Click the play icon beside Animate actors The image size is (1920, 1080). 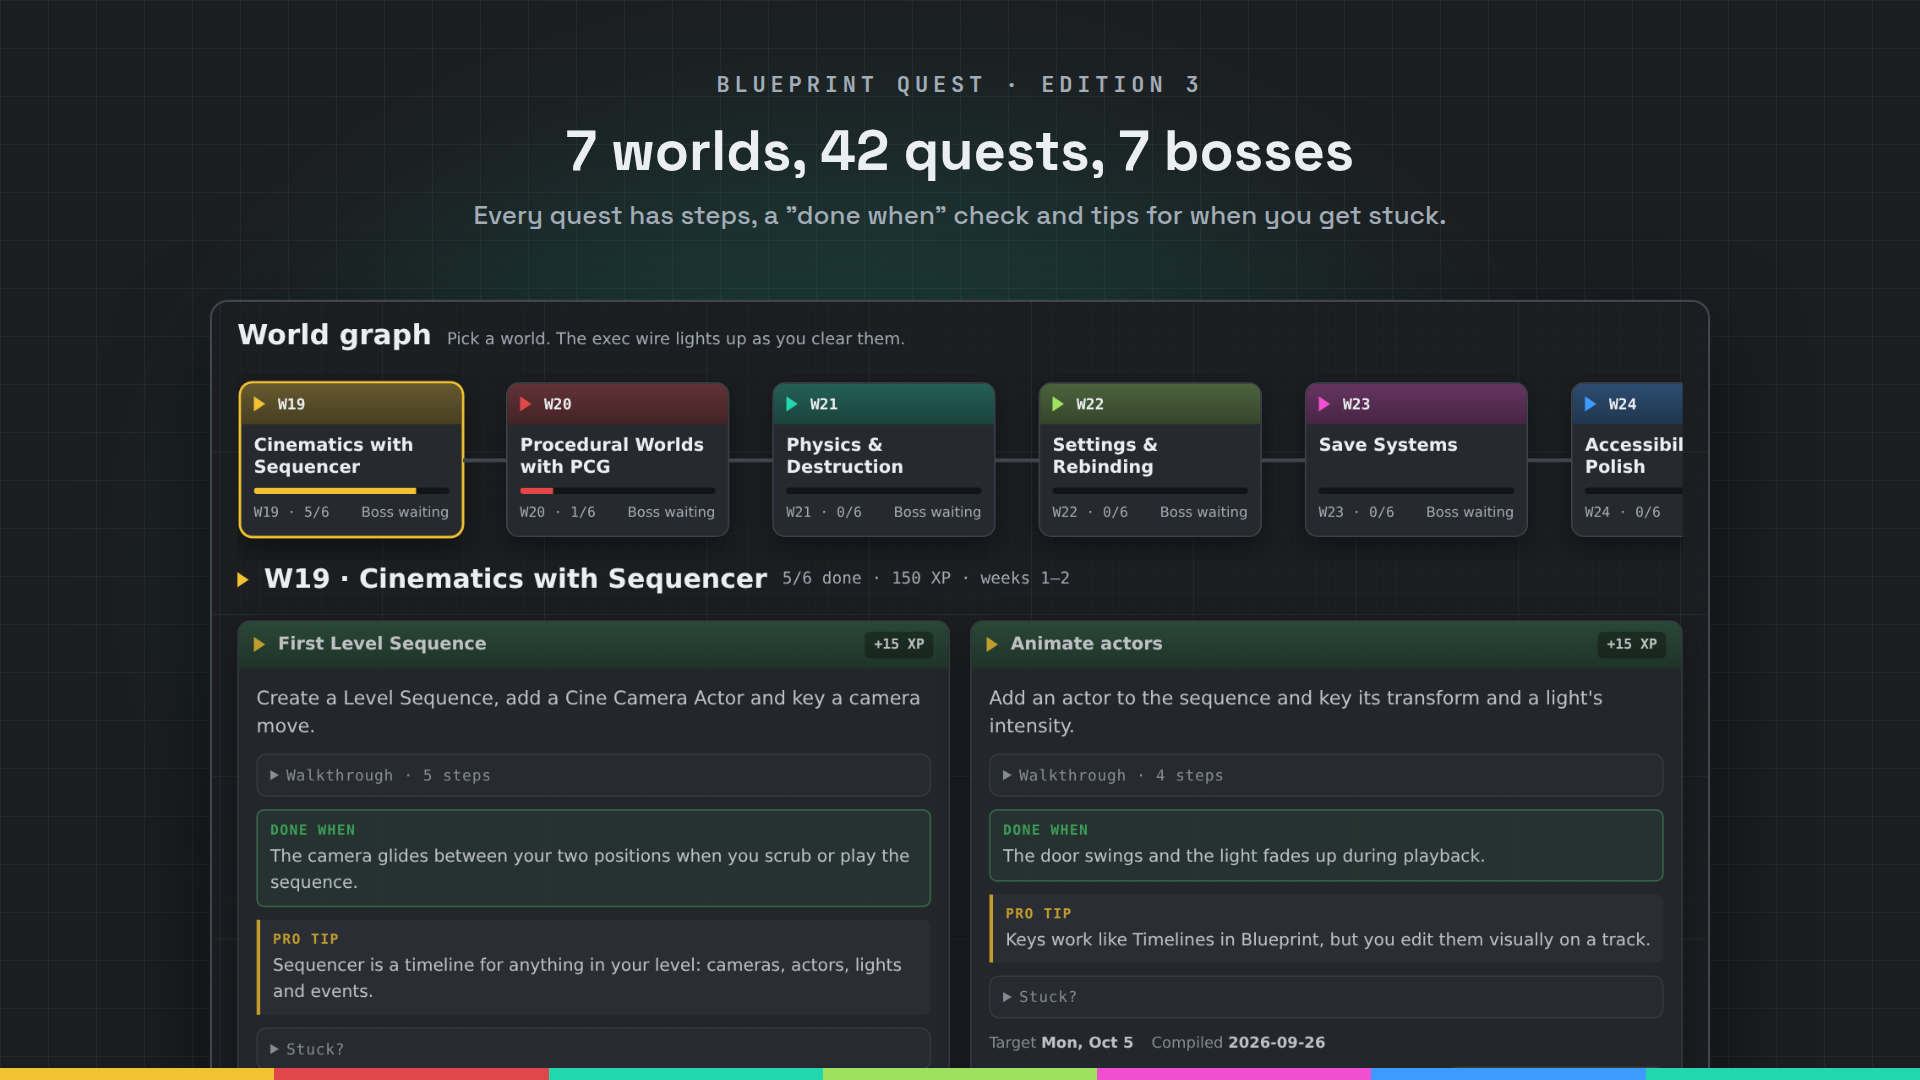click(992, 644)
